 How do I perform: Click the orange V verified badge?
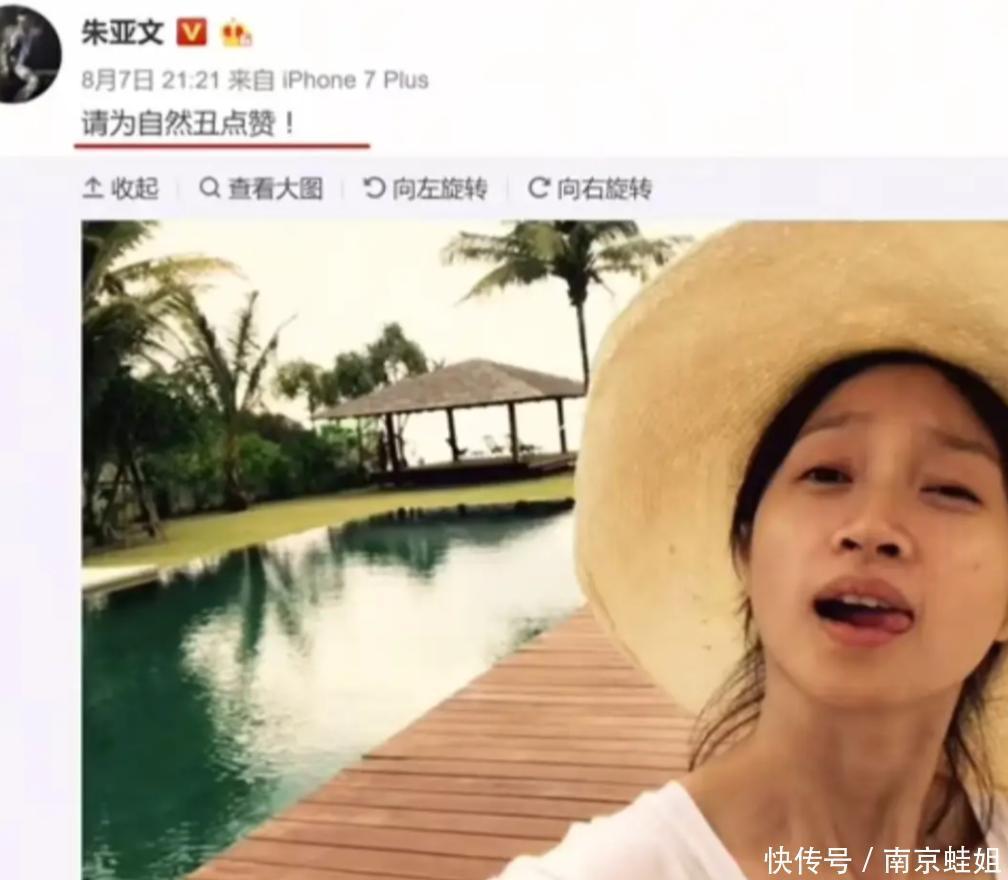[x=192, y=31]
